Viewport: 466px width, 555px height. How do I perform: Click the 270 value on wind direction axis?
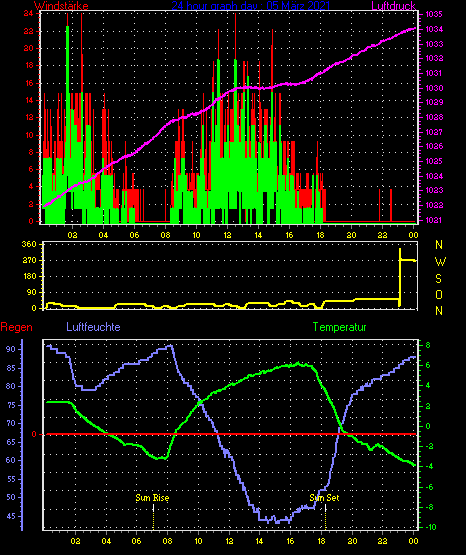pyautogui.click(x=29, y=260)
